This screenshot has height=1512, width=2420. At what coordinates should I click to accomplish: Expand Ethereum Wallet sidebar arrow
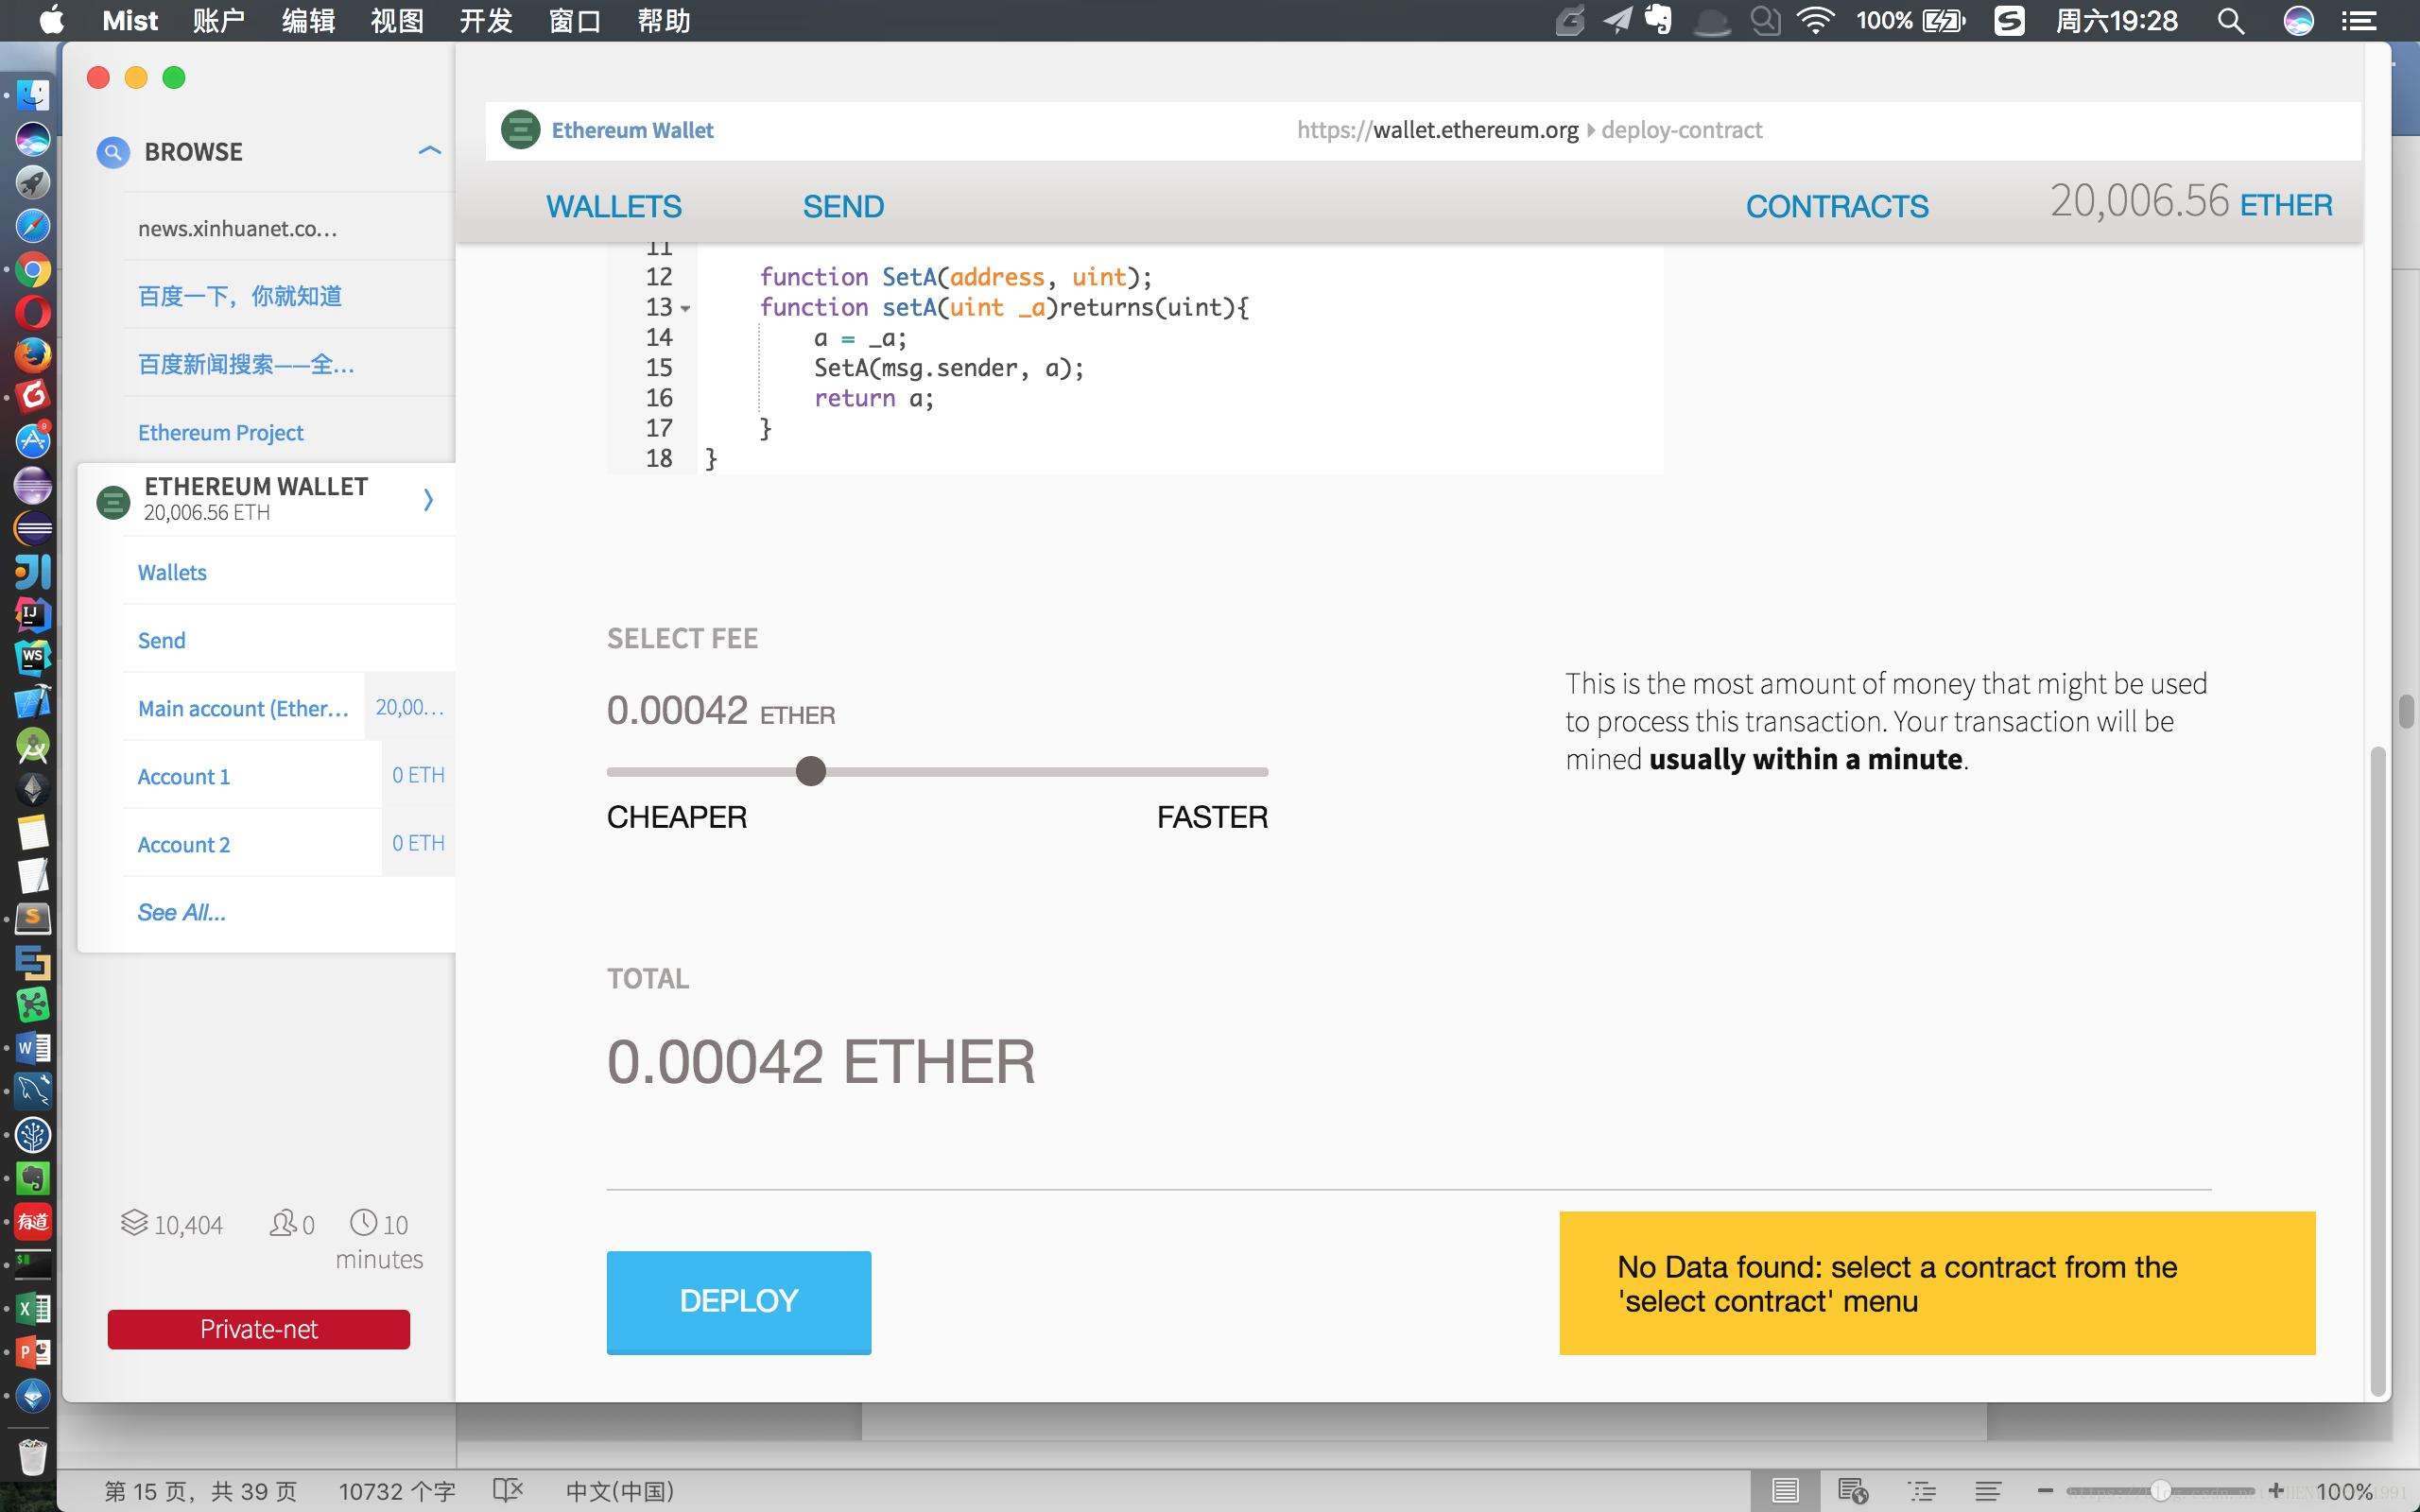pyautogui.click(x=428, y=499)
